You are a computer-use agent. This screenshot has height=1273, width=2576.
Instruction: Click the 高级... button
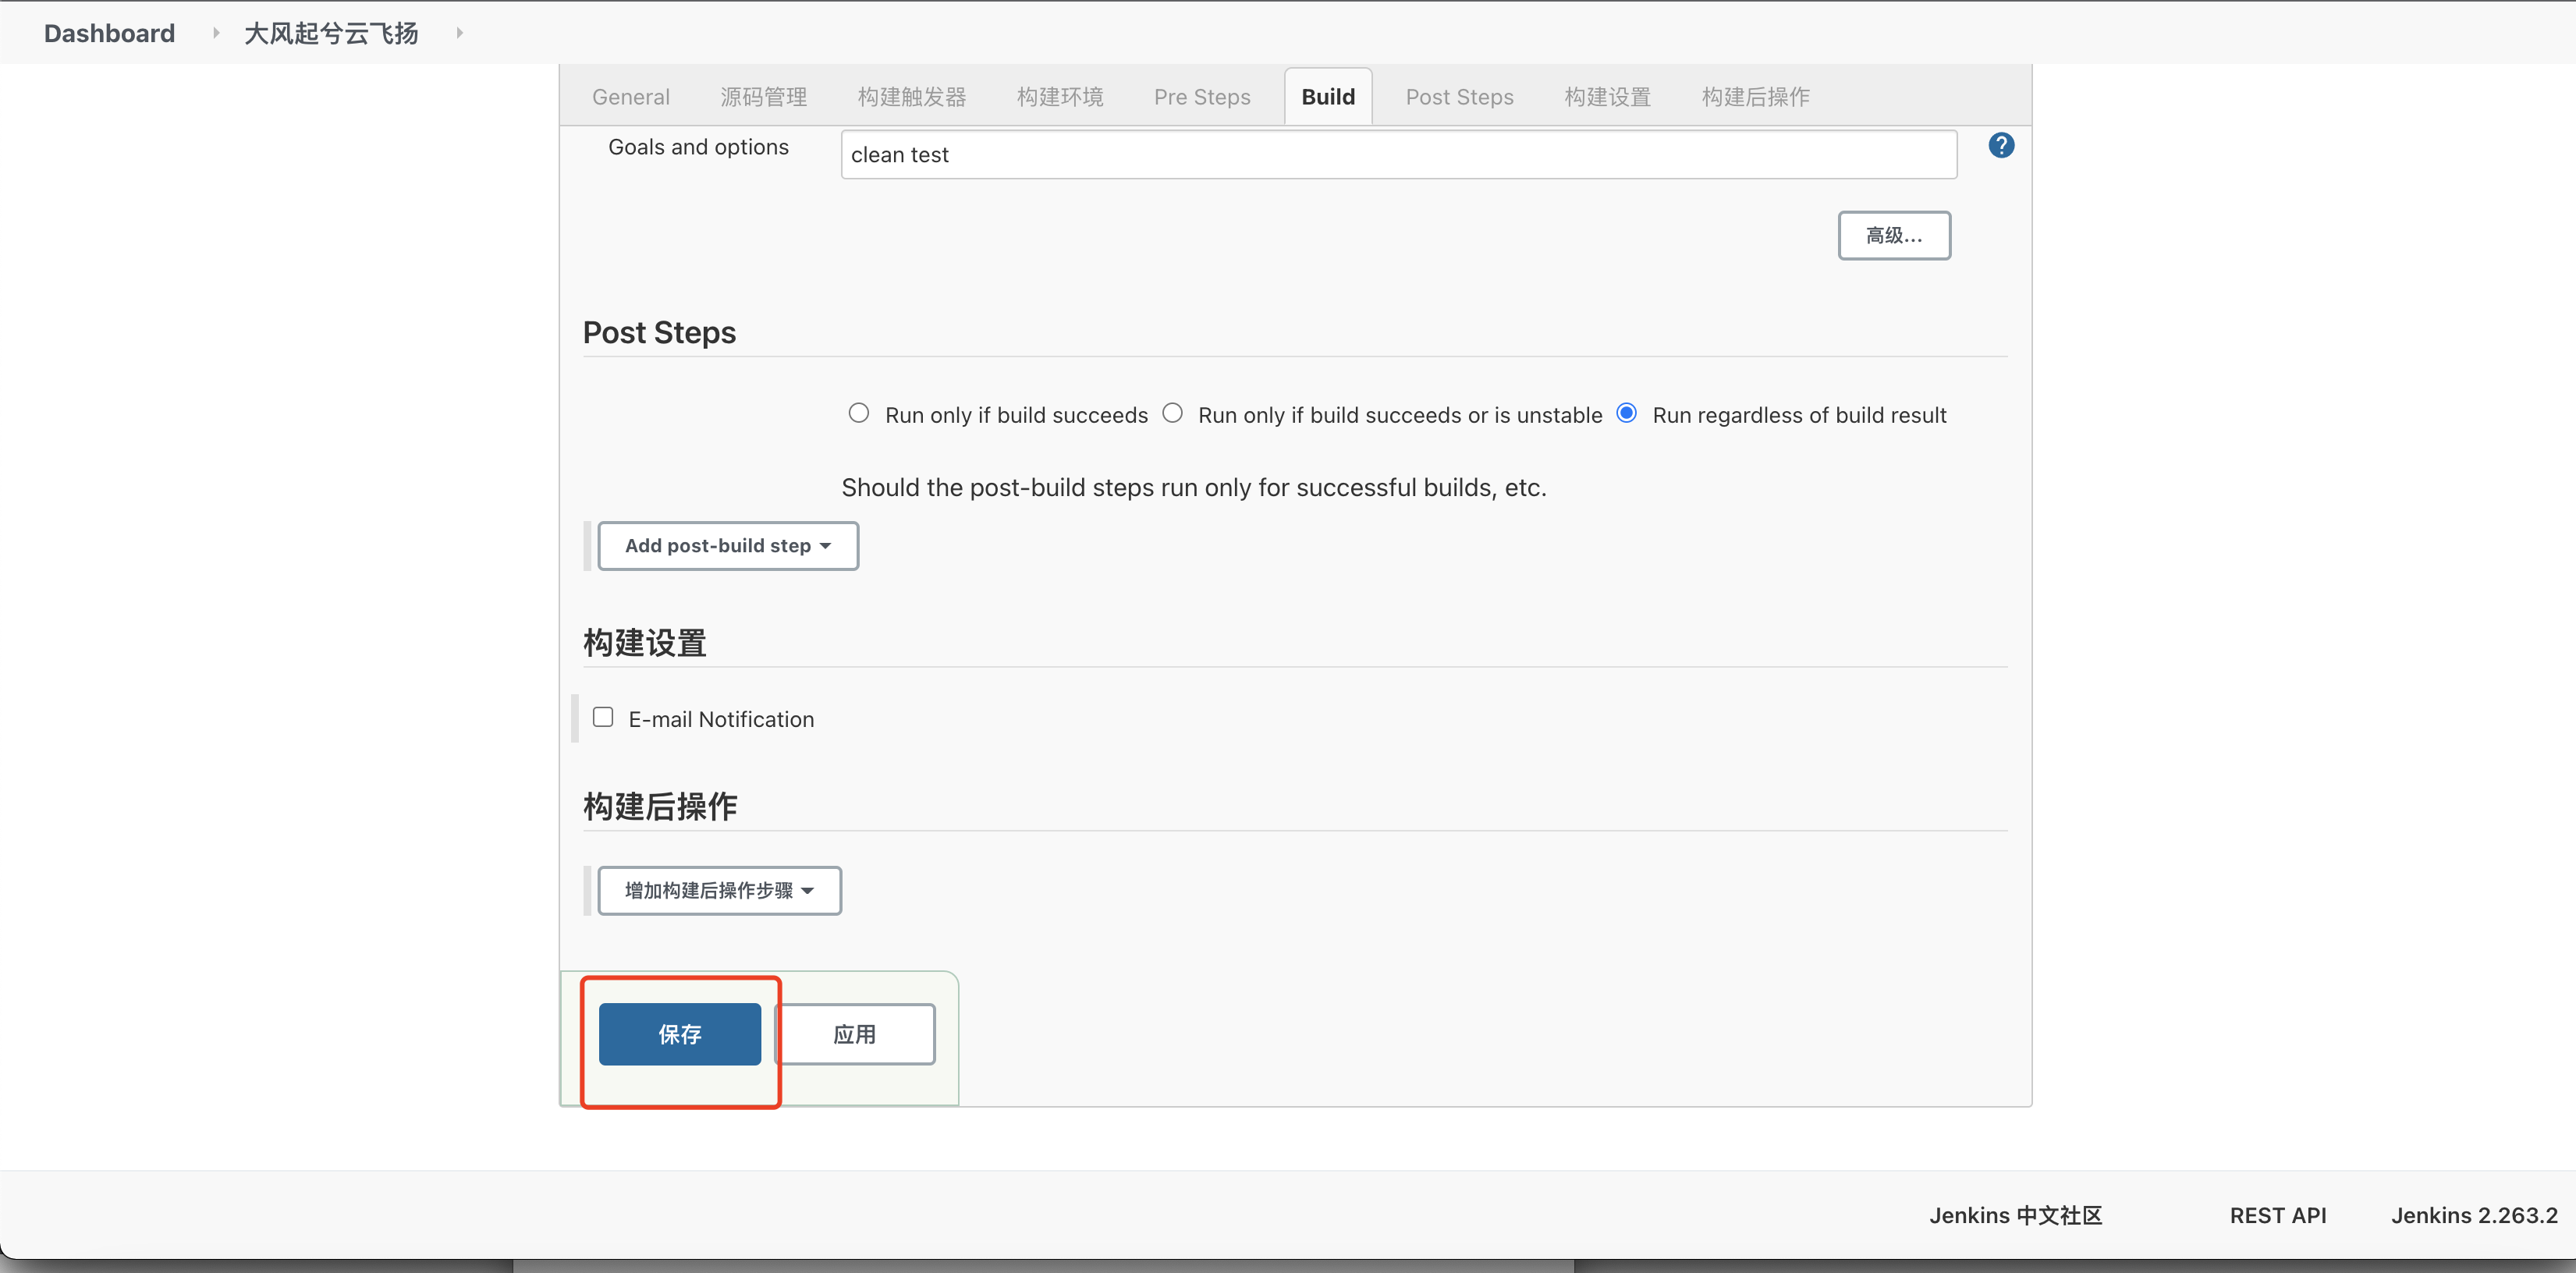point(1894,234)
